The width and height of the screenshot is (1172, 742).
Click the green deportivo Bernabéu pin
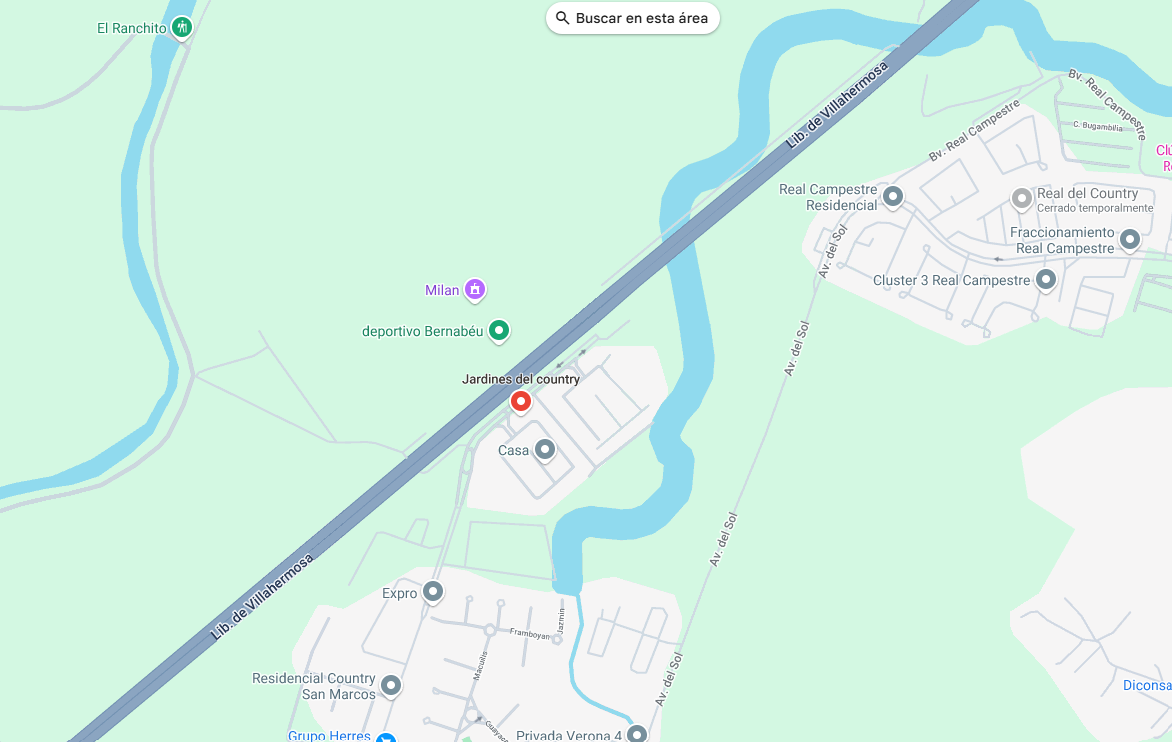(499, 330)
